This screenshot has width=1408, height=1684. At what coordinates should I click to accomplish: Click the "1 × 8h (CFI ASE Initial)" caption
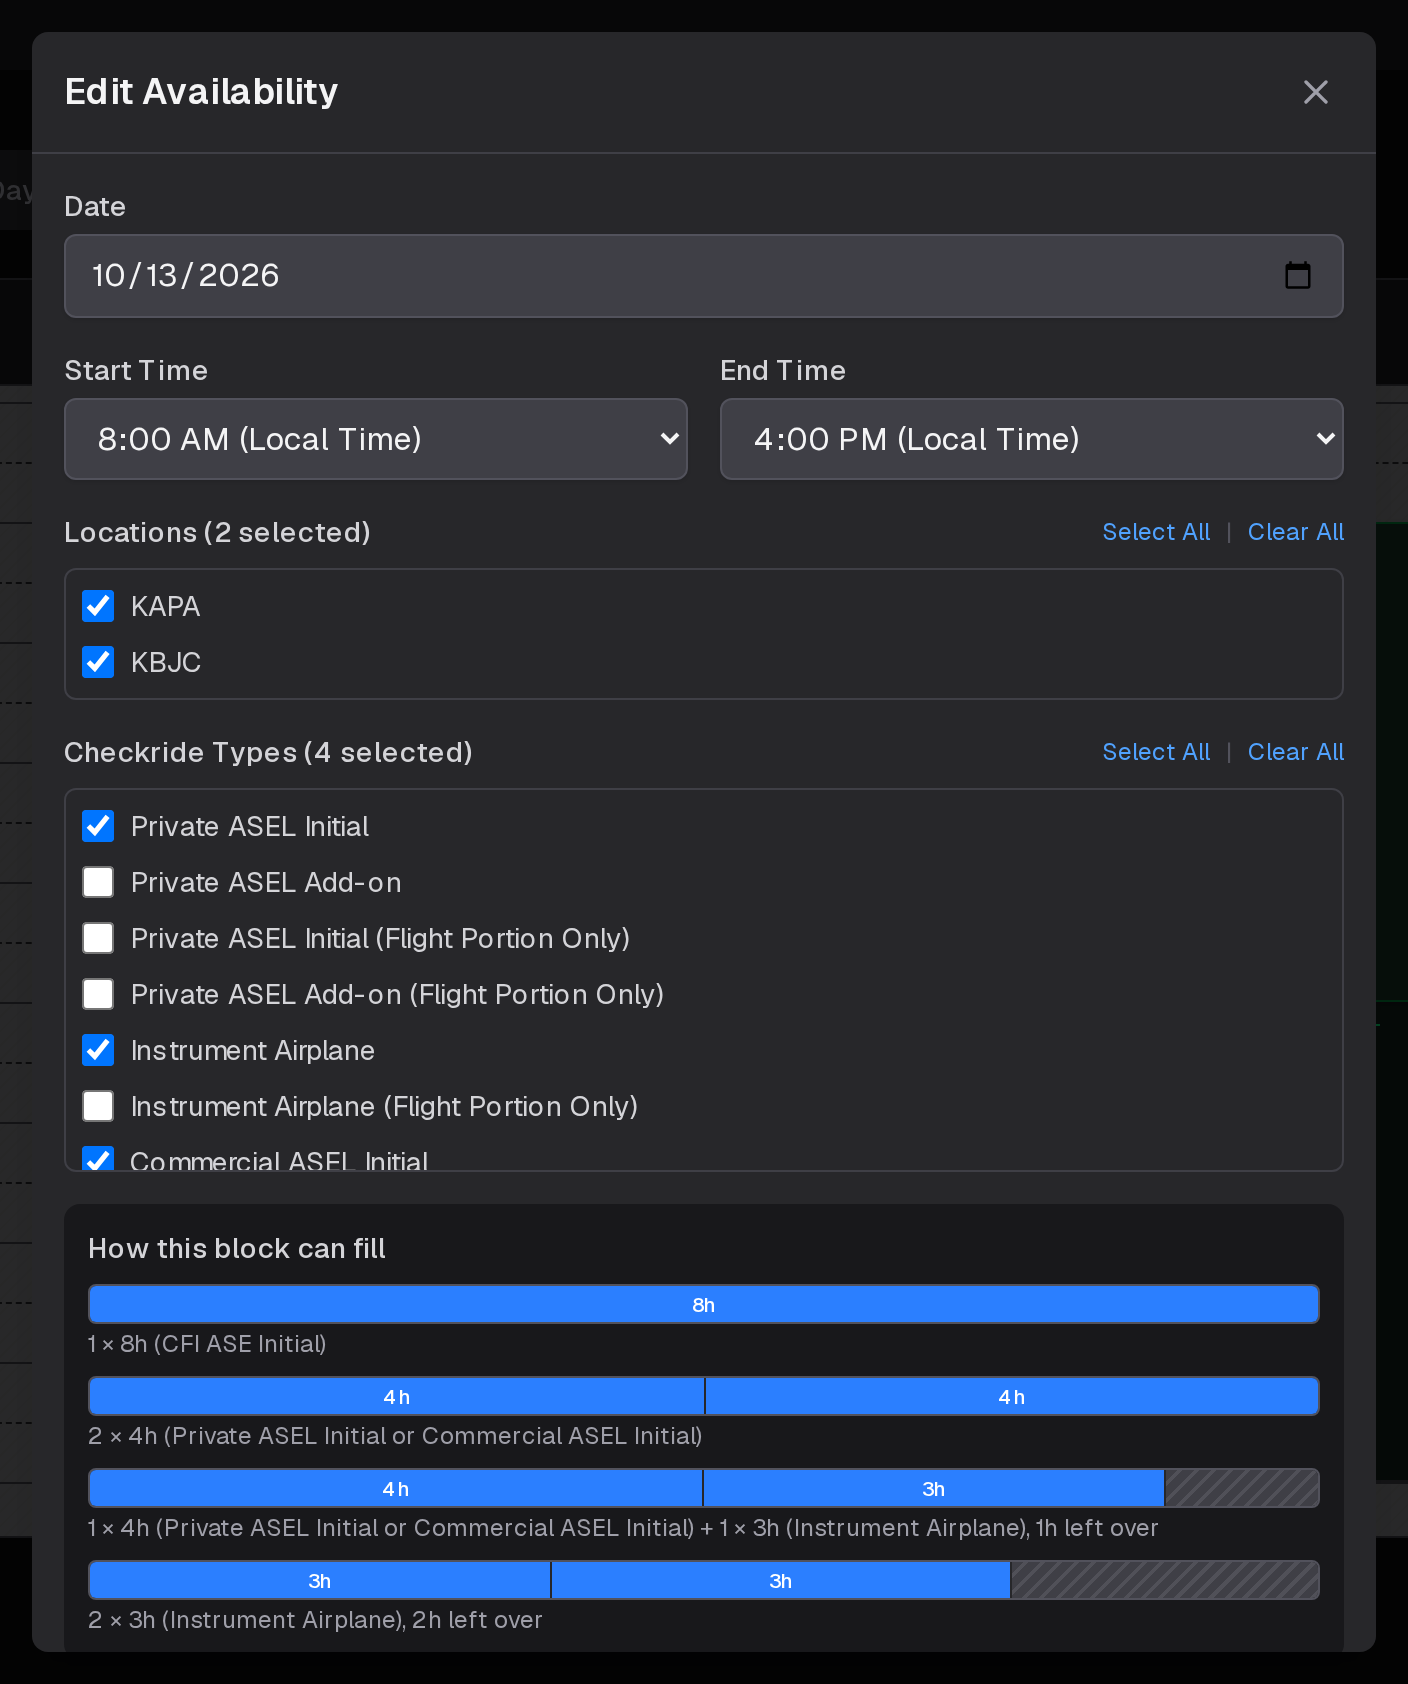pos(207,1344)
